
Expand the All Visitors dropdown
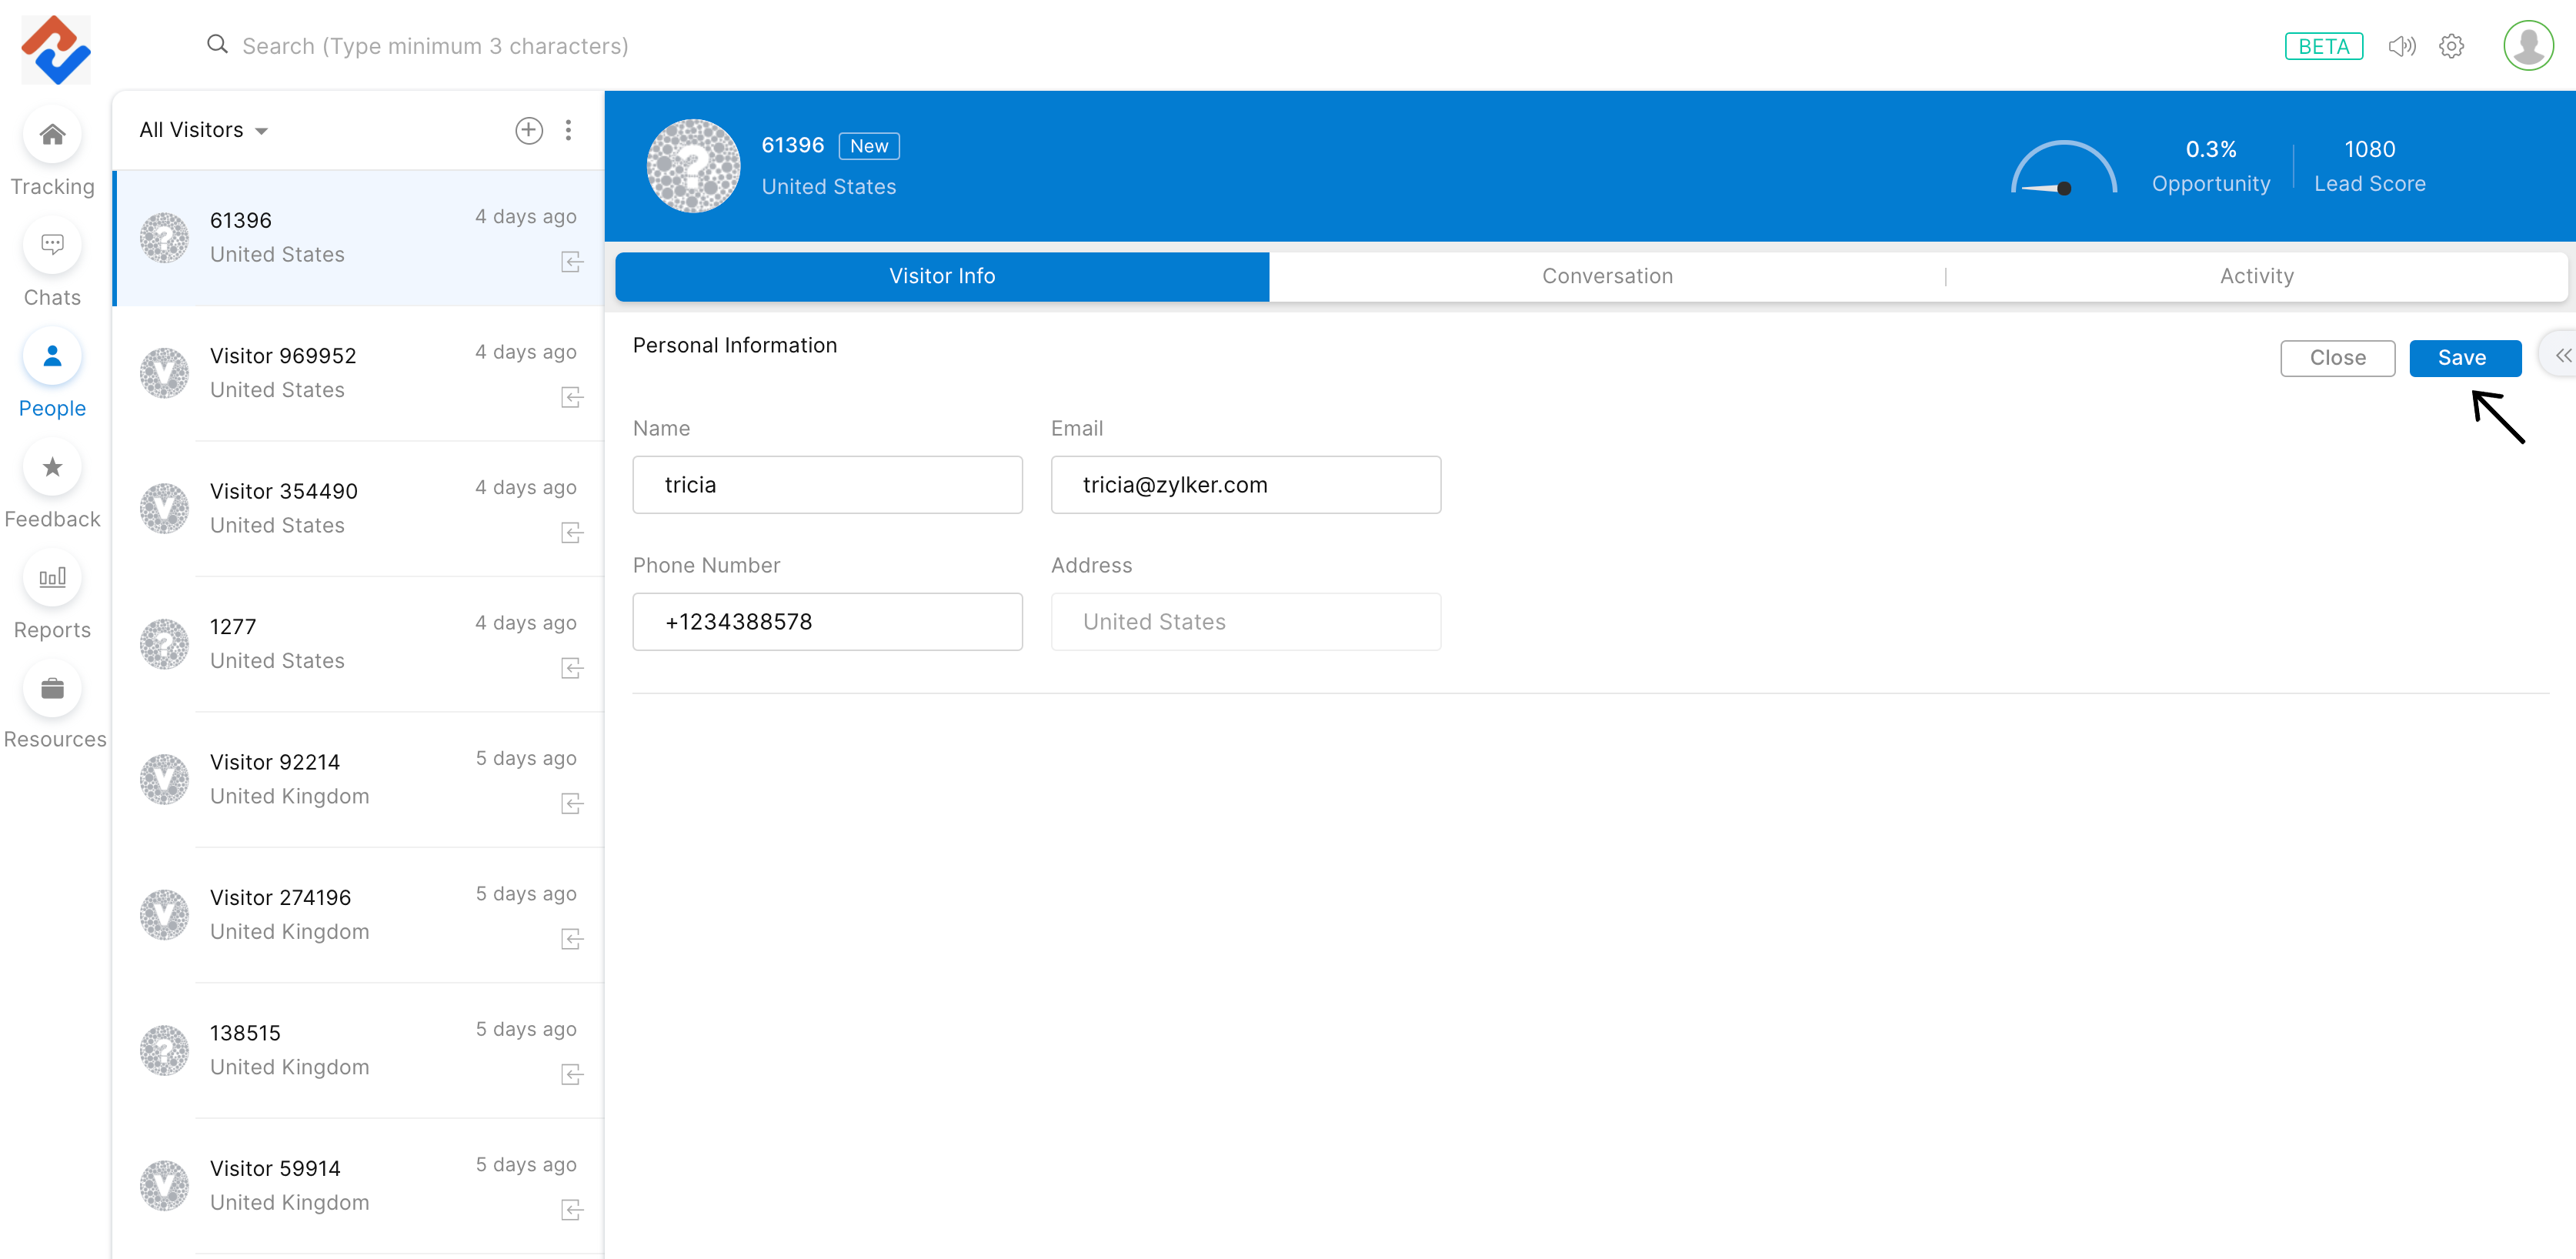[204, 130]
